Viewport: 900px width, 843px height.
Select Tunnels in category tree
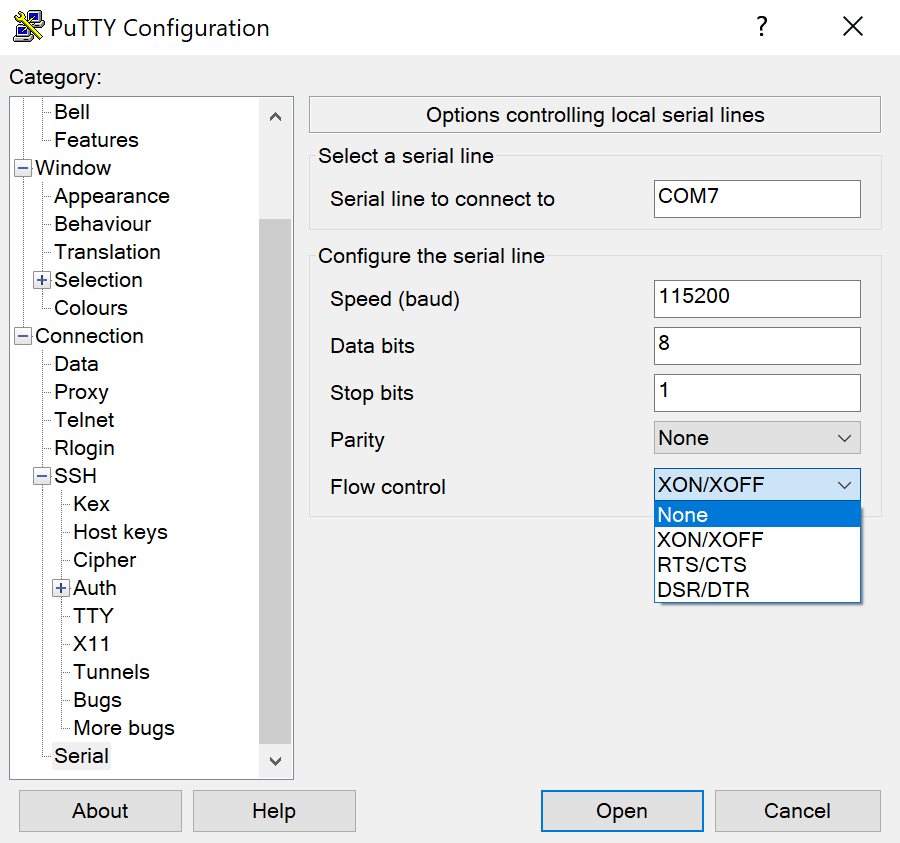coord(111,673)
